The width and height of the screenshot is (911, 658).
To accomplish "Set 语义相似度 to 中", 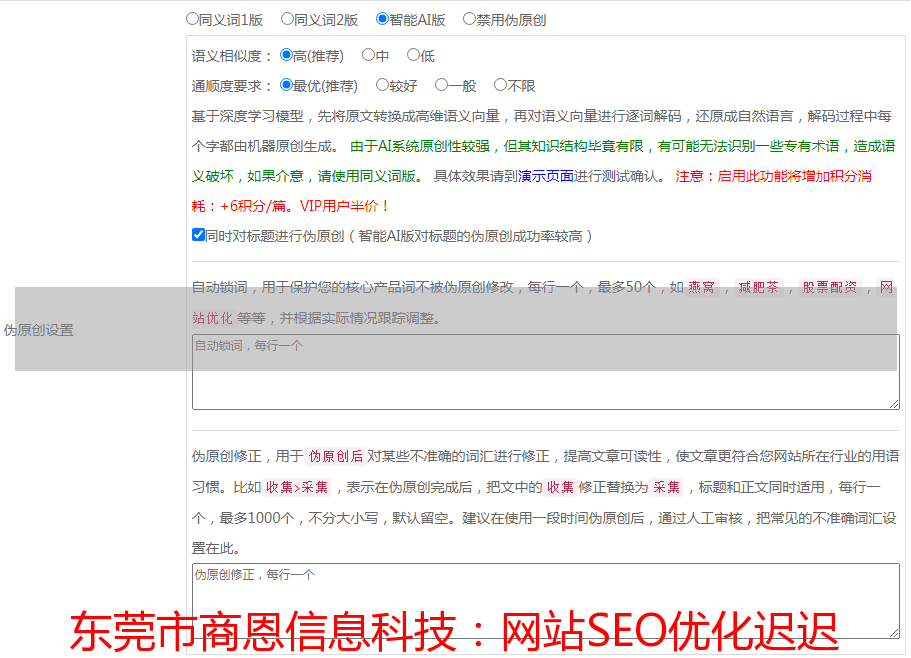I will point(368,55).
